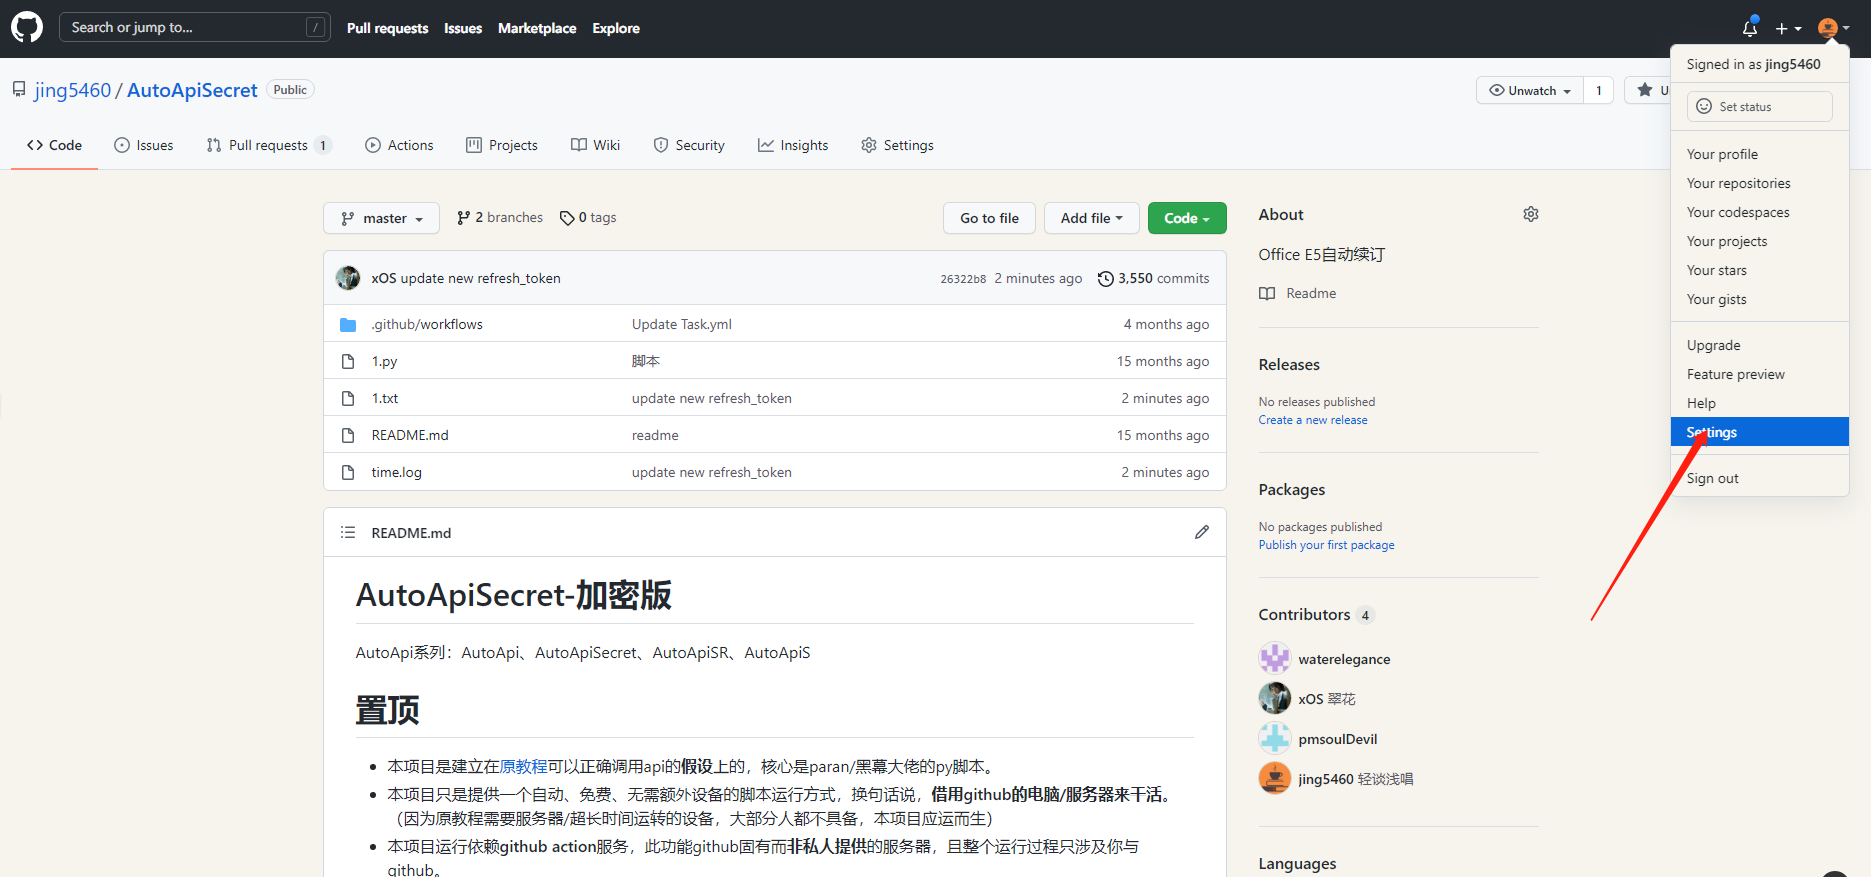1871x877 pixels.
Task: Open the Actions tab
Action: click(x=399, y=145)
